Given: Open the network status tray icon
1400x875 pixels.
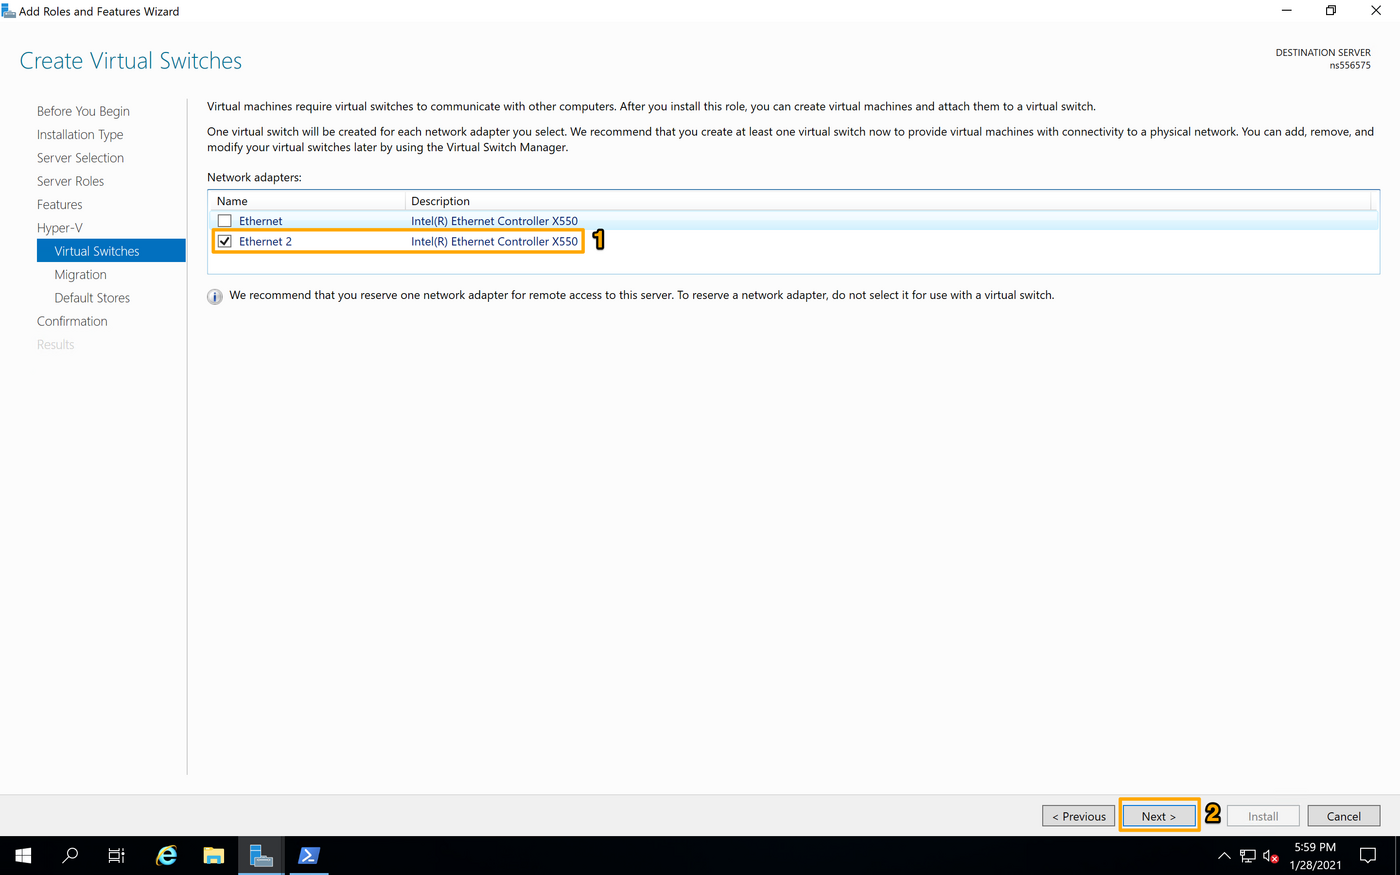Looking at the screenshot, I should (x=1247, y=856).
